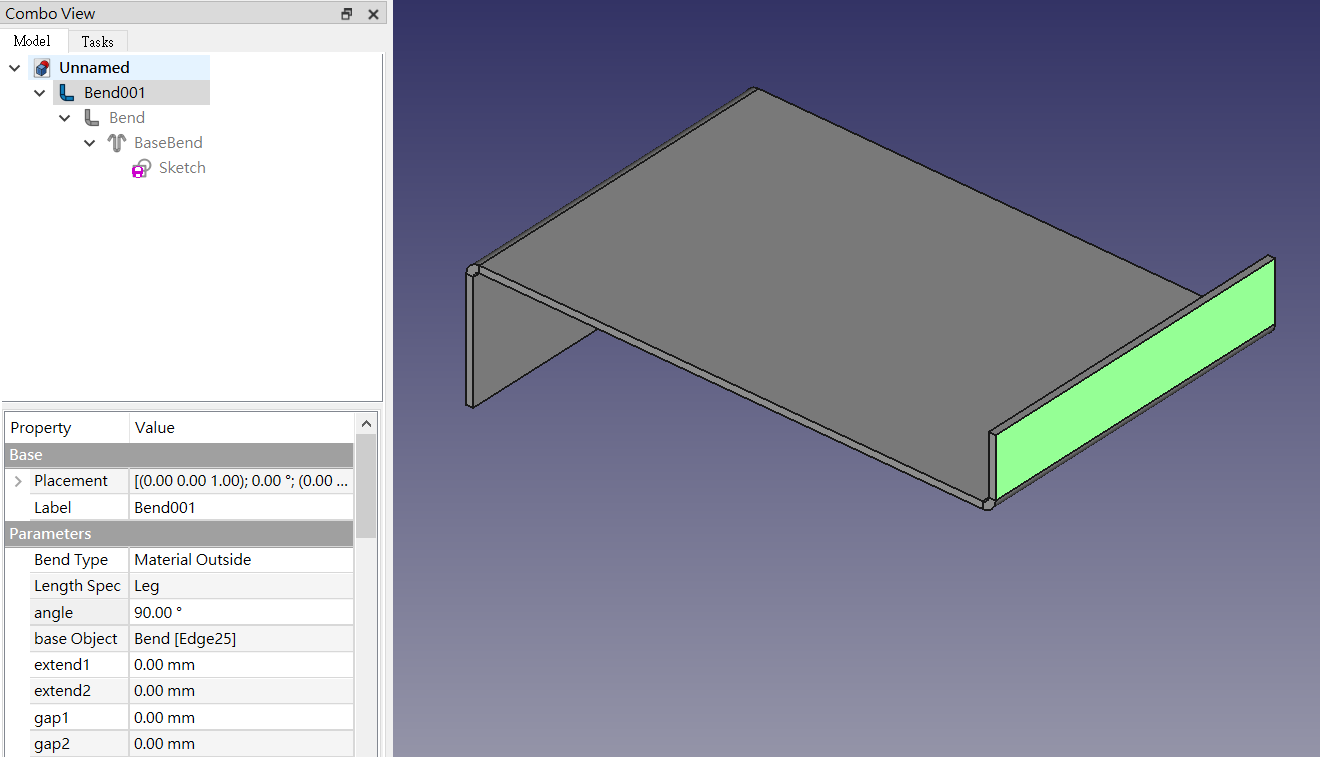Select the Bend item in tree

coord(127,118)
